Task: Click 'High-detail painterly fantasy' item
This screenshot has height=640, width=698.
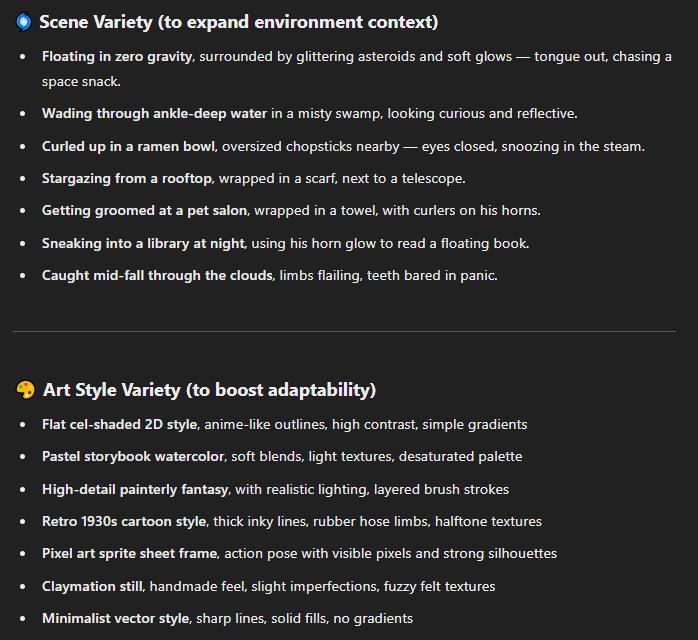Action: click(135, 489)
